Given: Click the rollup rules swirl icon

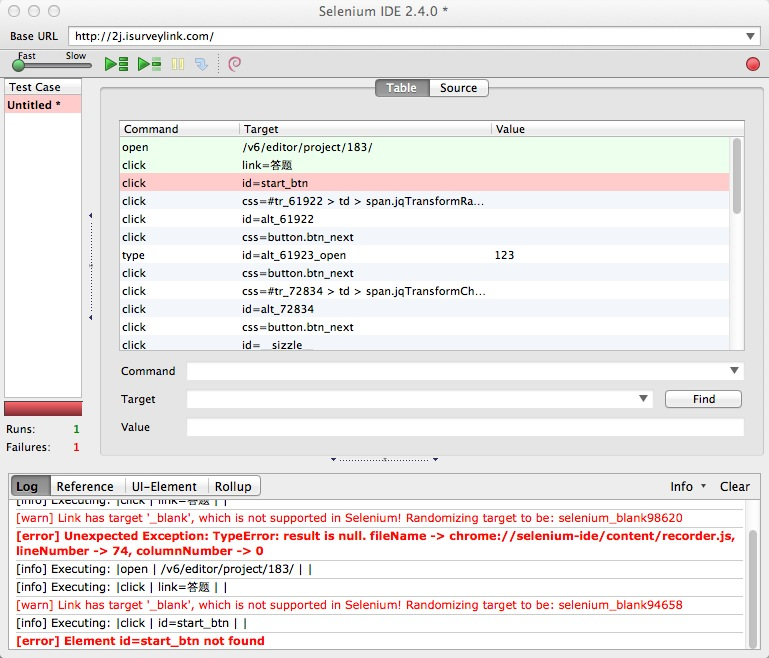Looking at the screenshot, I should (x=234, y=64).
